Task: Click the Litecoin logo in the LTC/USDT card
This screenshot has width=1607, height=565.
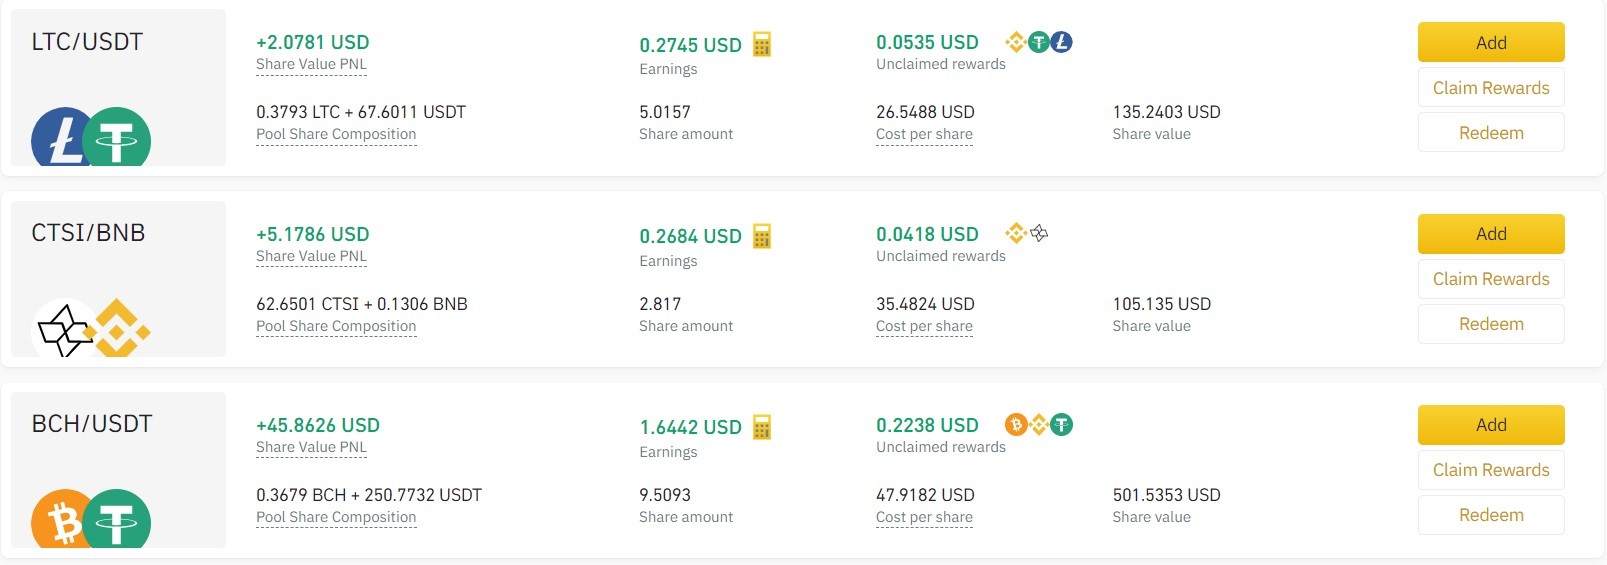Action: (x=62, y=137)
